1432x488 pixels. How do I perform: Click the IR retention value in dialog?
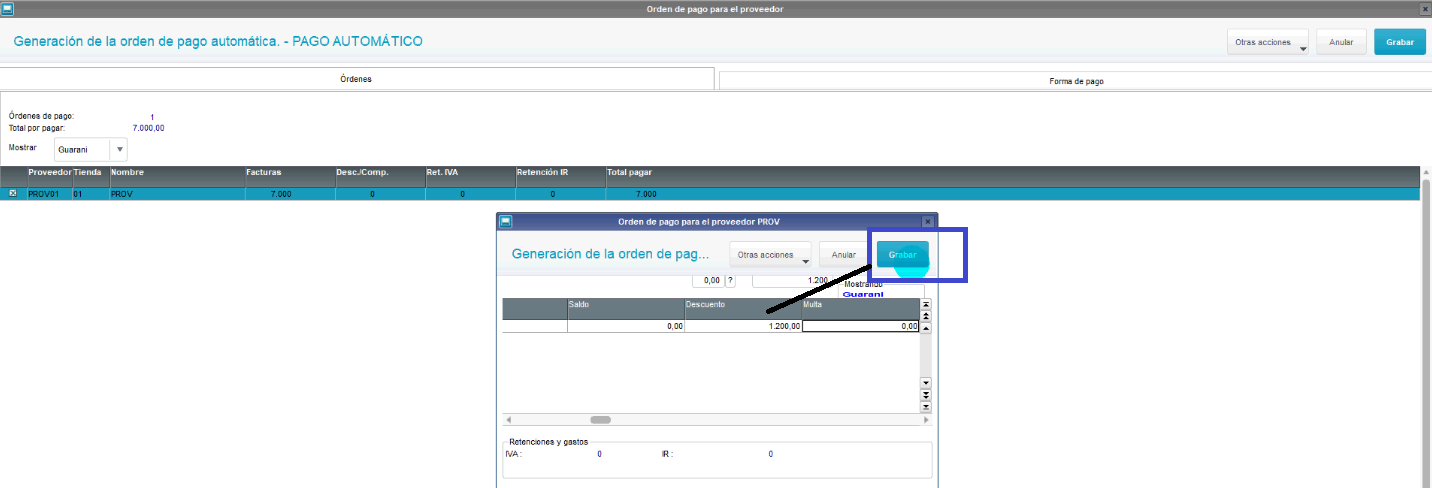click(x=771, y=454)
